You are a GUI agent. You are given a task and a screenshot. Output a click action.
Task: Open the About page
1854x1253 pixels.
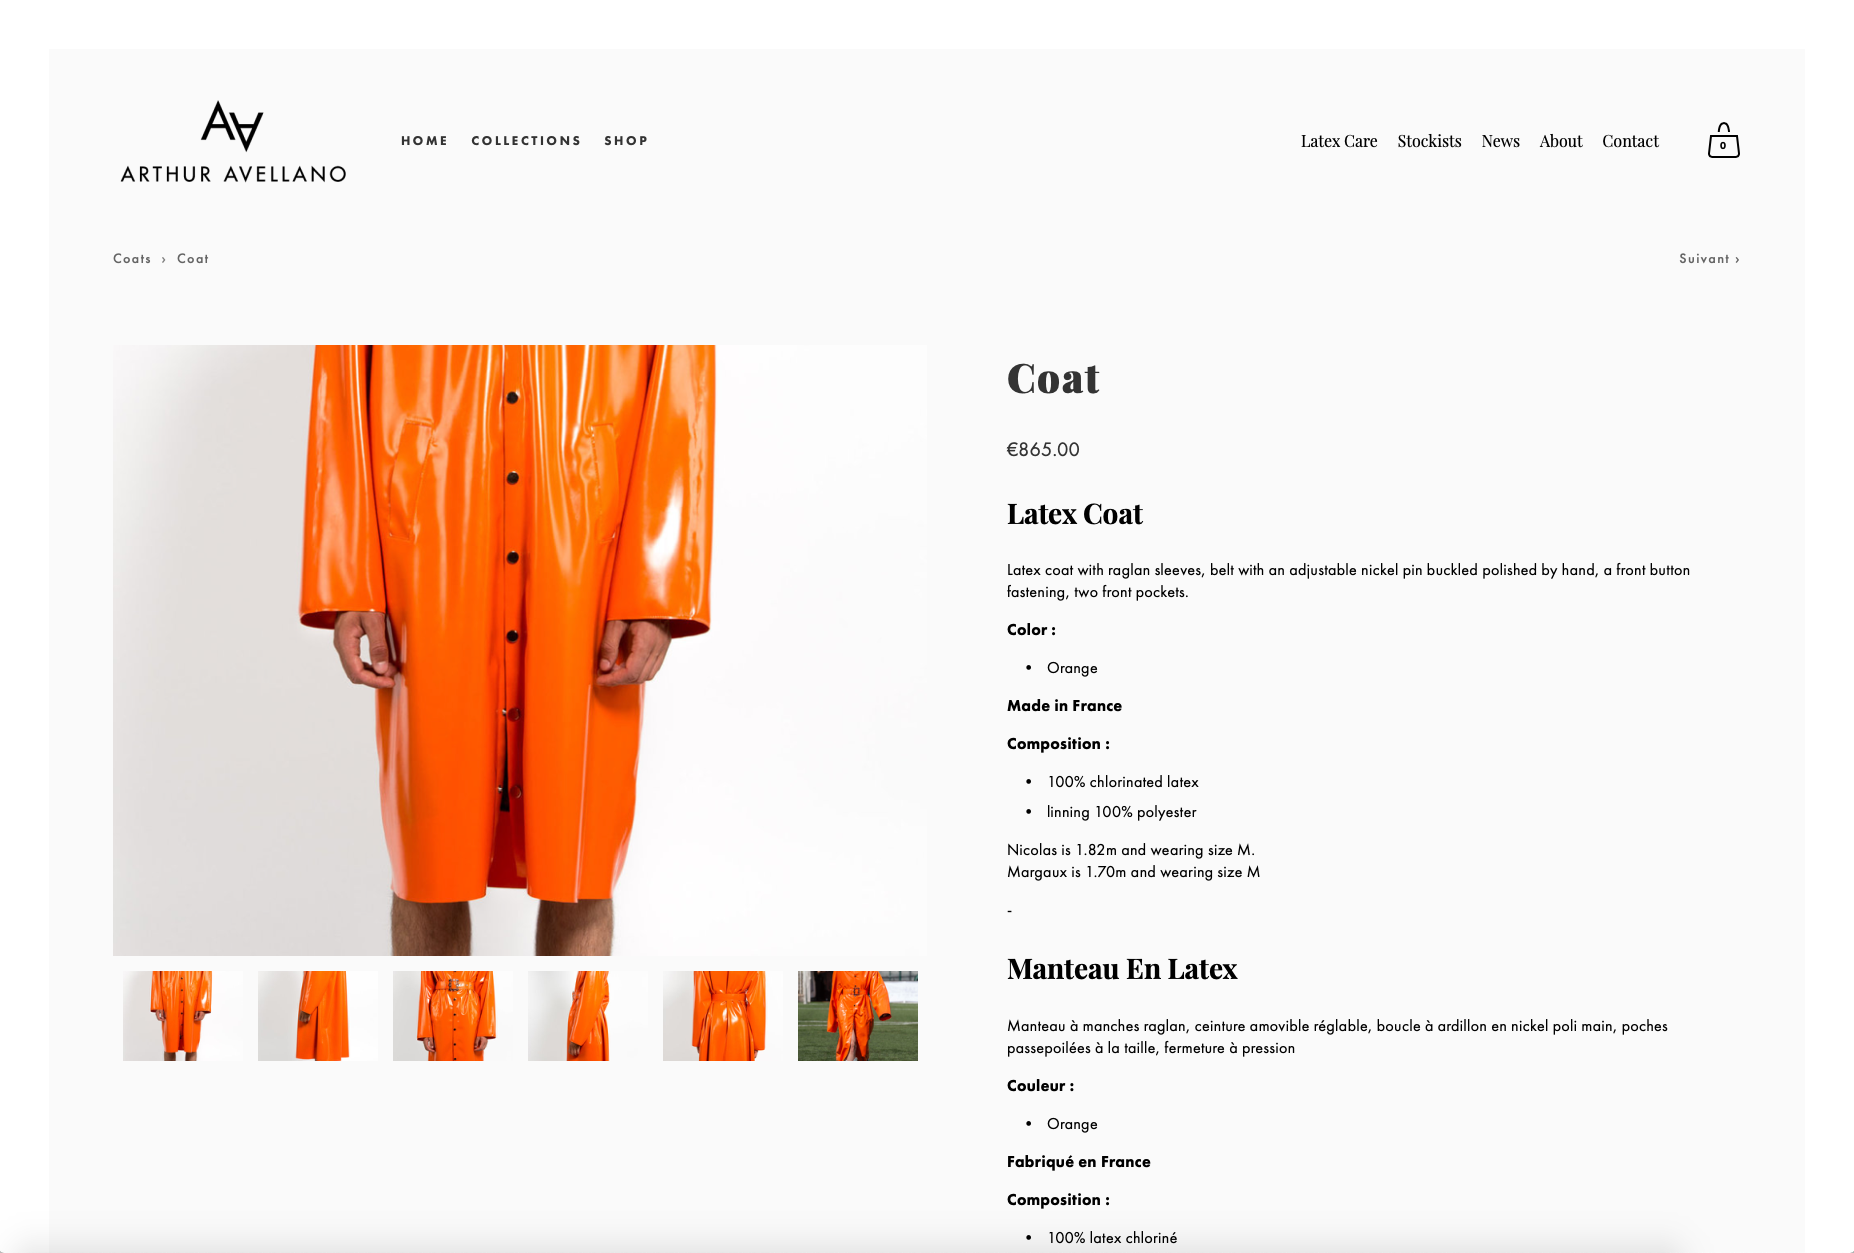pos(1561,141)
